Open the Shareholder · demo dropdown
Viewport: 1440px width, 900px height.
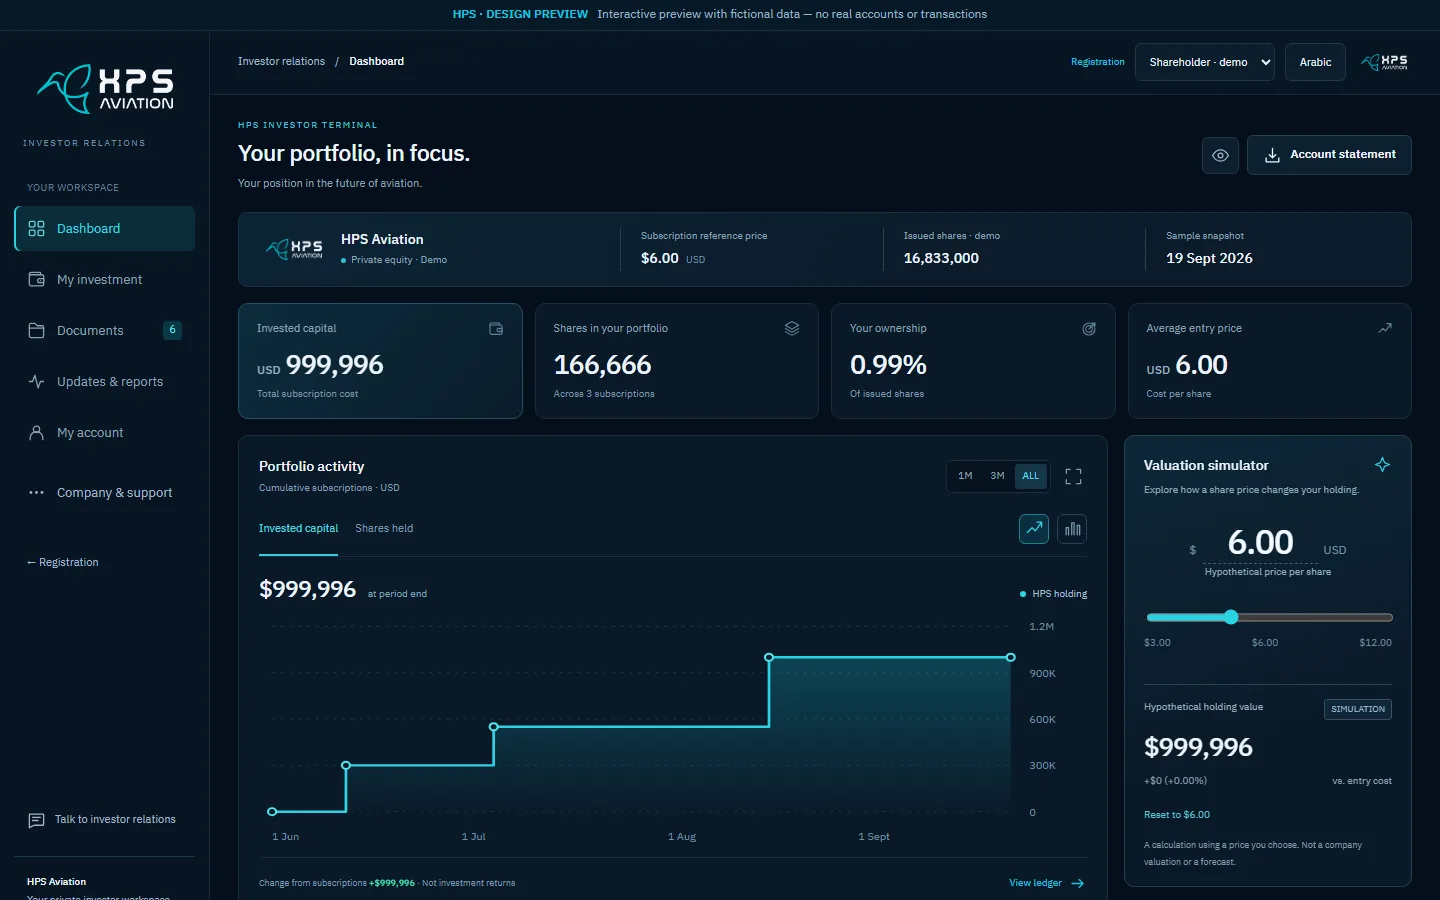[1204, 62]
